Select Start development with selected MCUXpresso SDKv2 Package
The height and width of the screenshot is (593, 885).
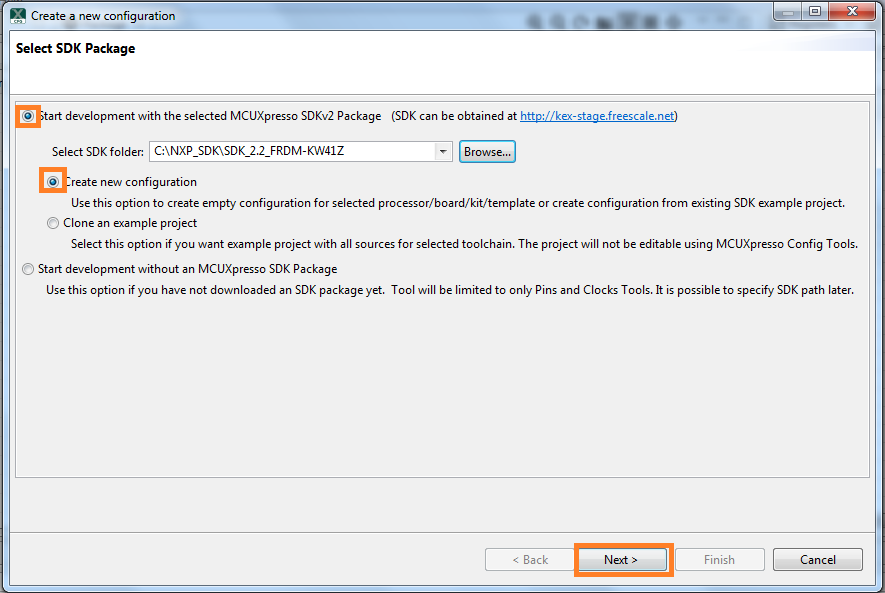coord(28,116)
